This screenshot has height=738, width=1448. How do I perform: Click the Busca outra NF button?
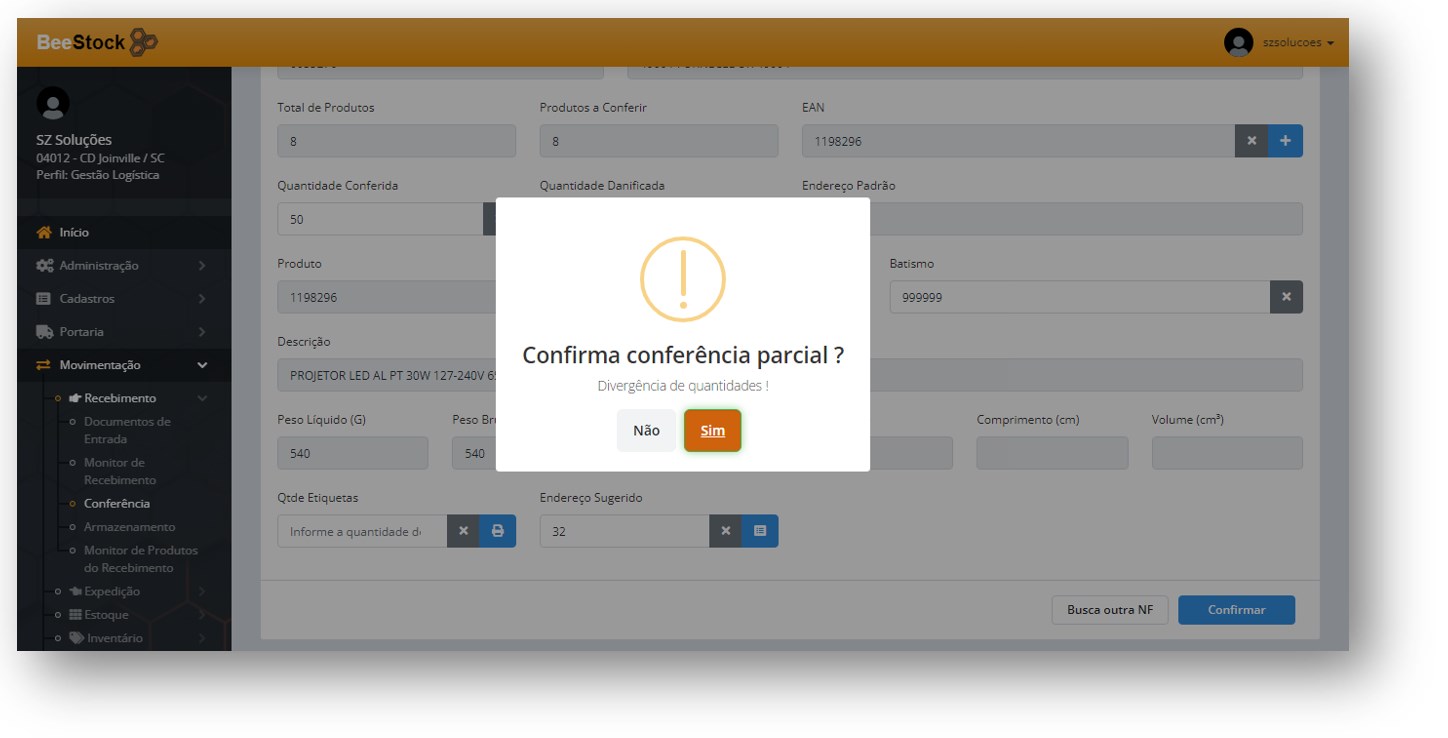[x=1109, y=610]
